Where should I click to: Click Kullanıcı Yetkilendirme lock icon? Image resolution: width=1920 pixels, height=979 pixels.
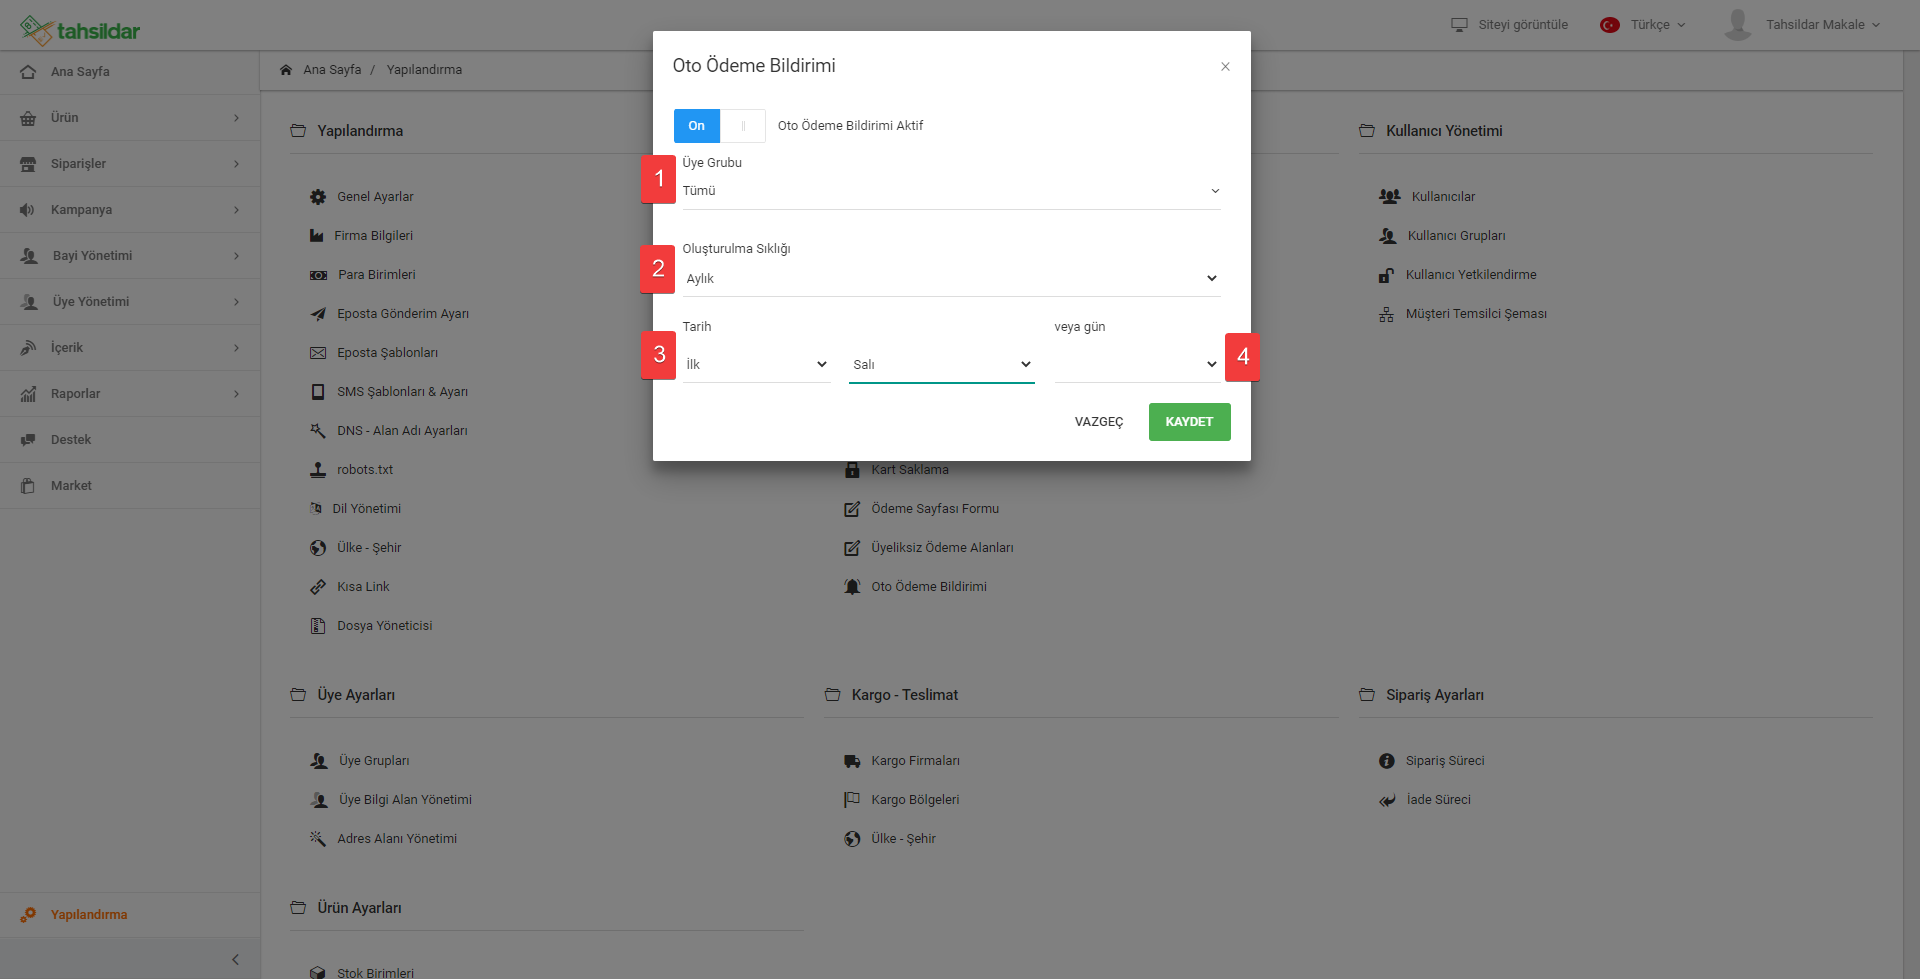(1386, 275)
